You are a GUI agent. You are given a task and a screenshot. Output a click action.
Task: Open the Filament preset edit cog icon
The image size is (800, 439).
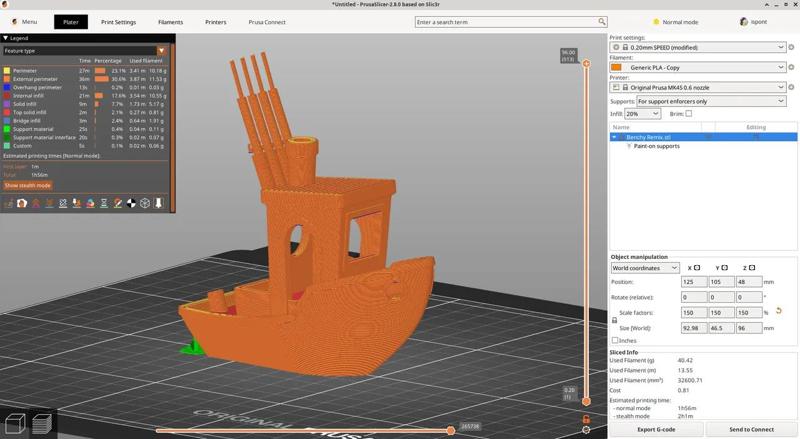[x=791, y=67]
